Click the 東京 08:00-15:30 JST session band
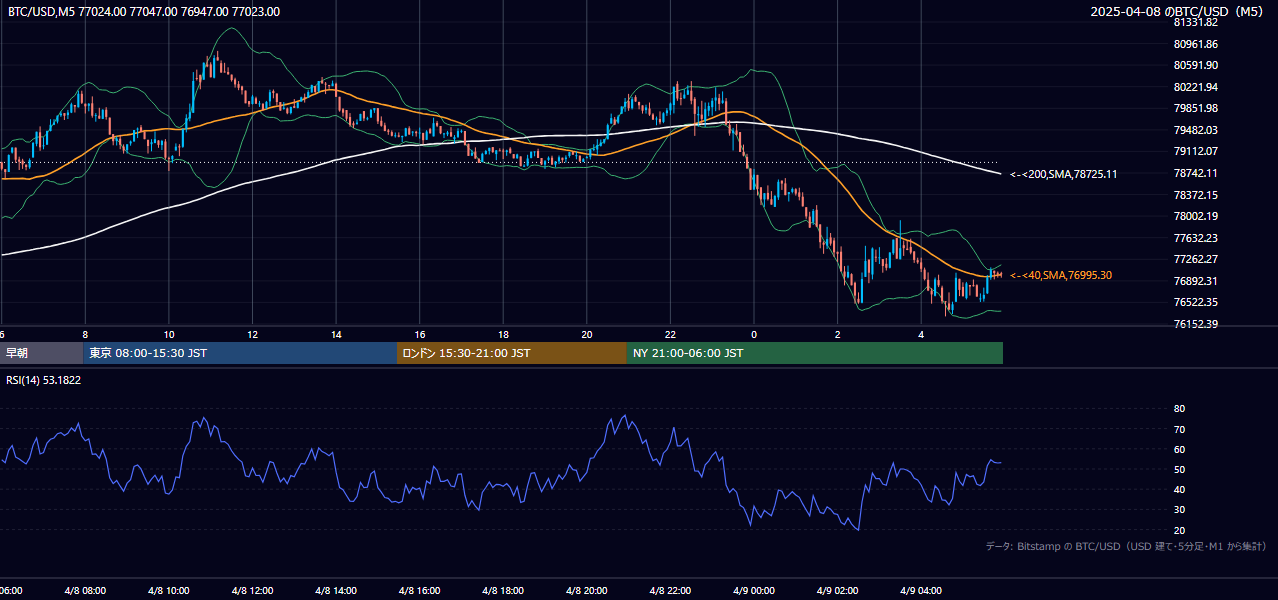 (240, 353)
